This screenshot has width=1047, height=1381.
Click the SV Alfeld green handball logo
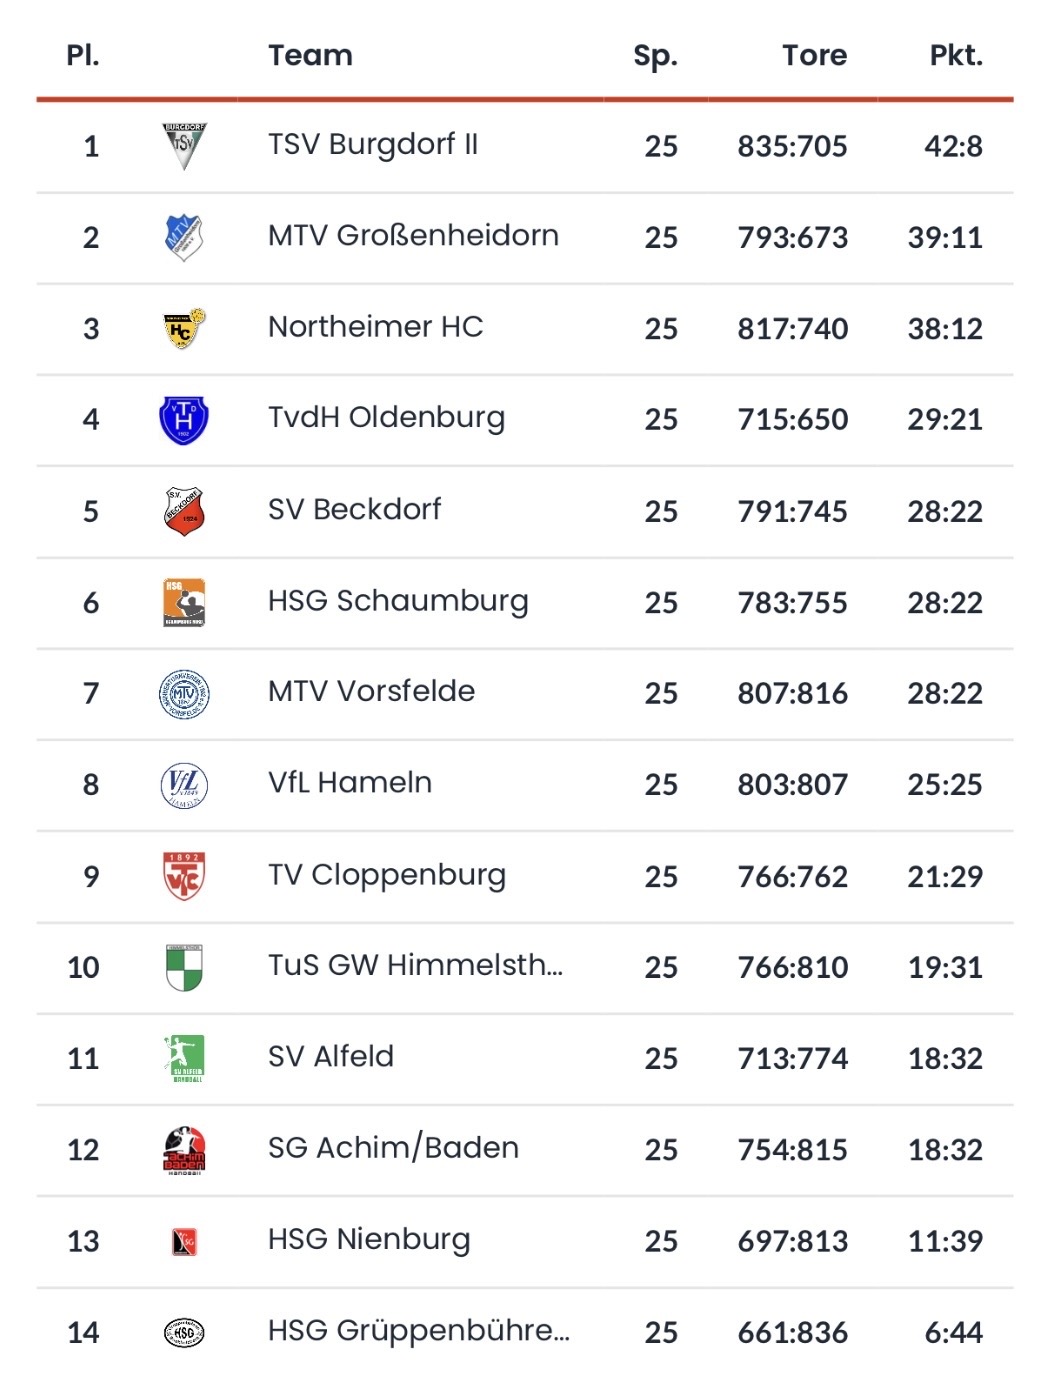tap(184, 1058)
